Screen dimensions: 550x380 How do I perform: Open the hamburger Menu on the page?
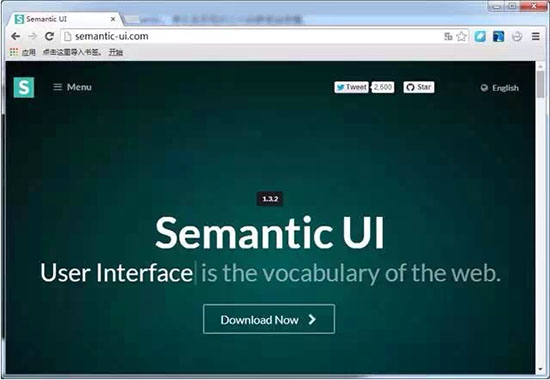point(72,87)
